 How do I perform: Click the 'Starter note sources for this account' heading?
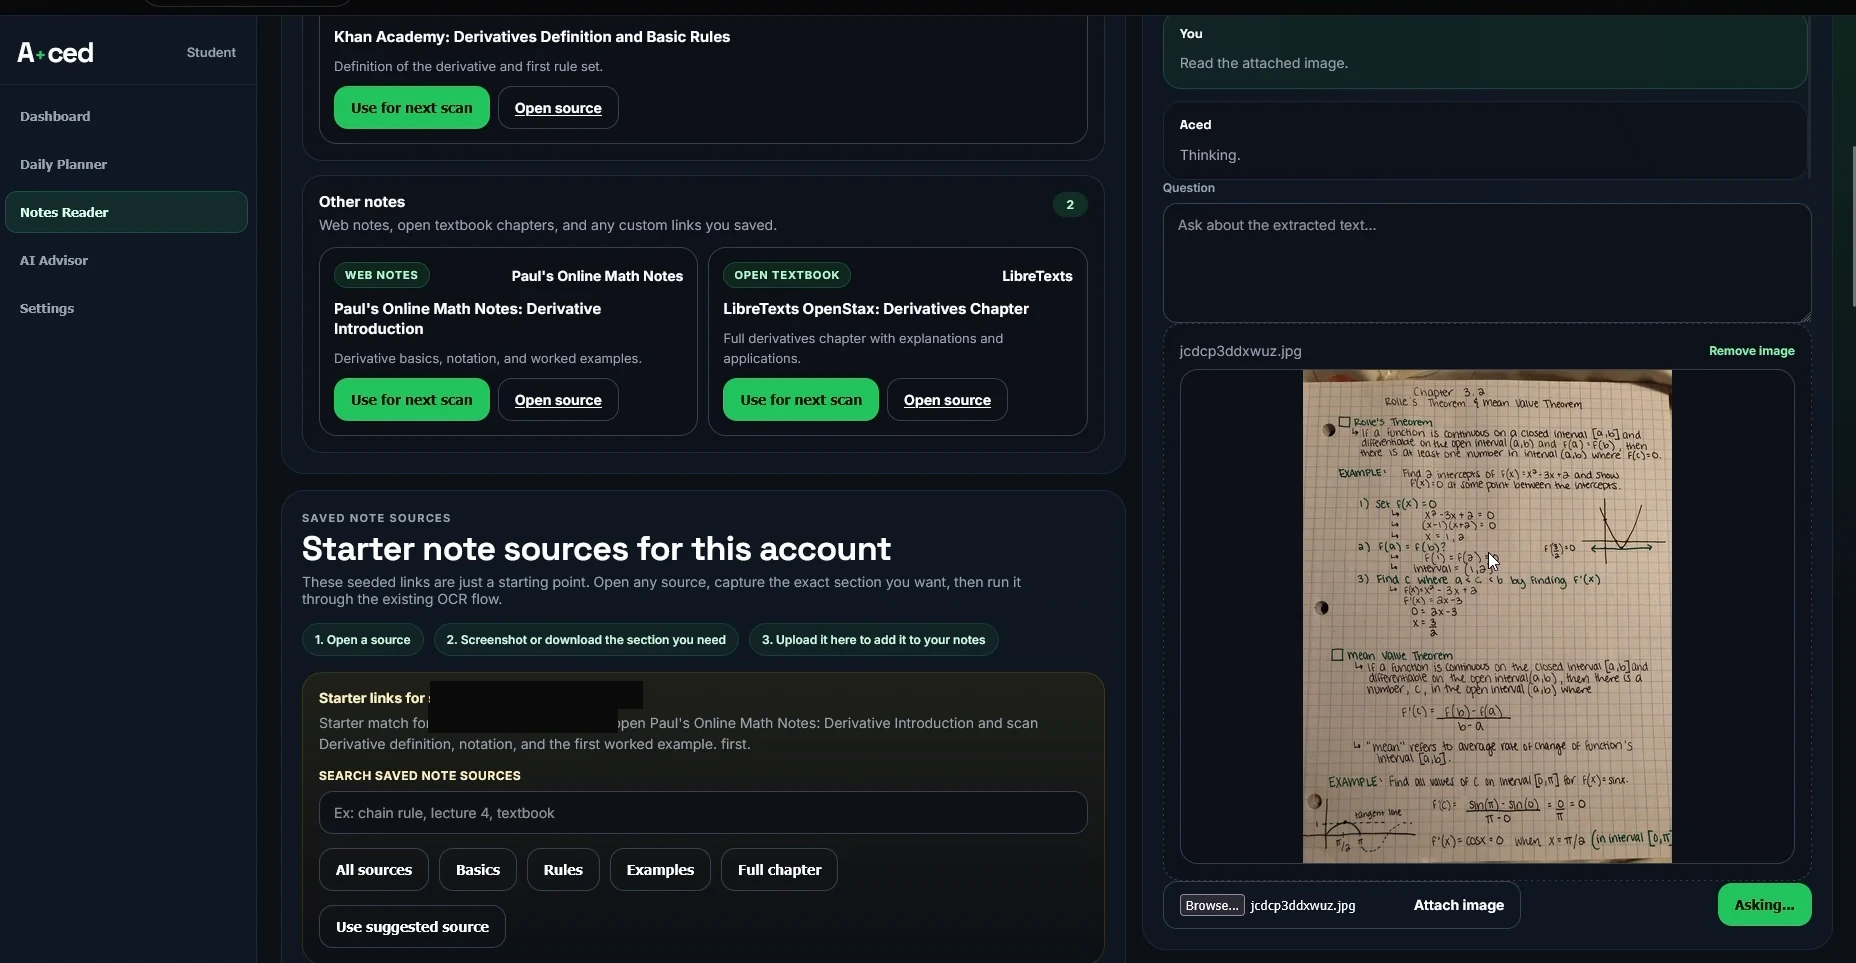[x=596, y=549]
